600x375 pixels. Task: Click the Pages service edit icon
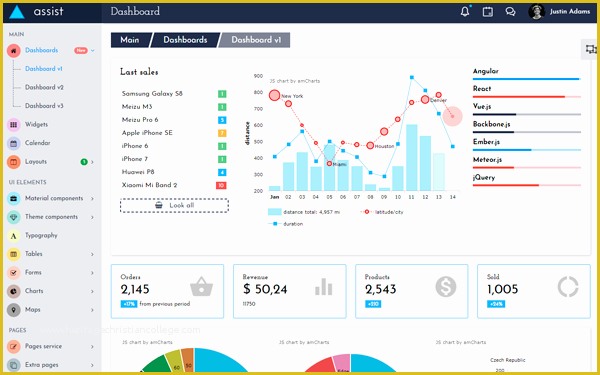13,347
